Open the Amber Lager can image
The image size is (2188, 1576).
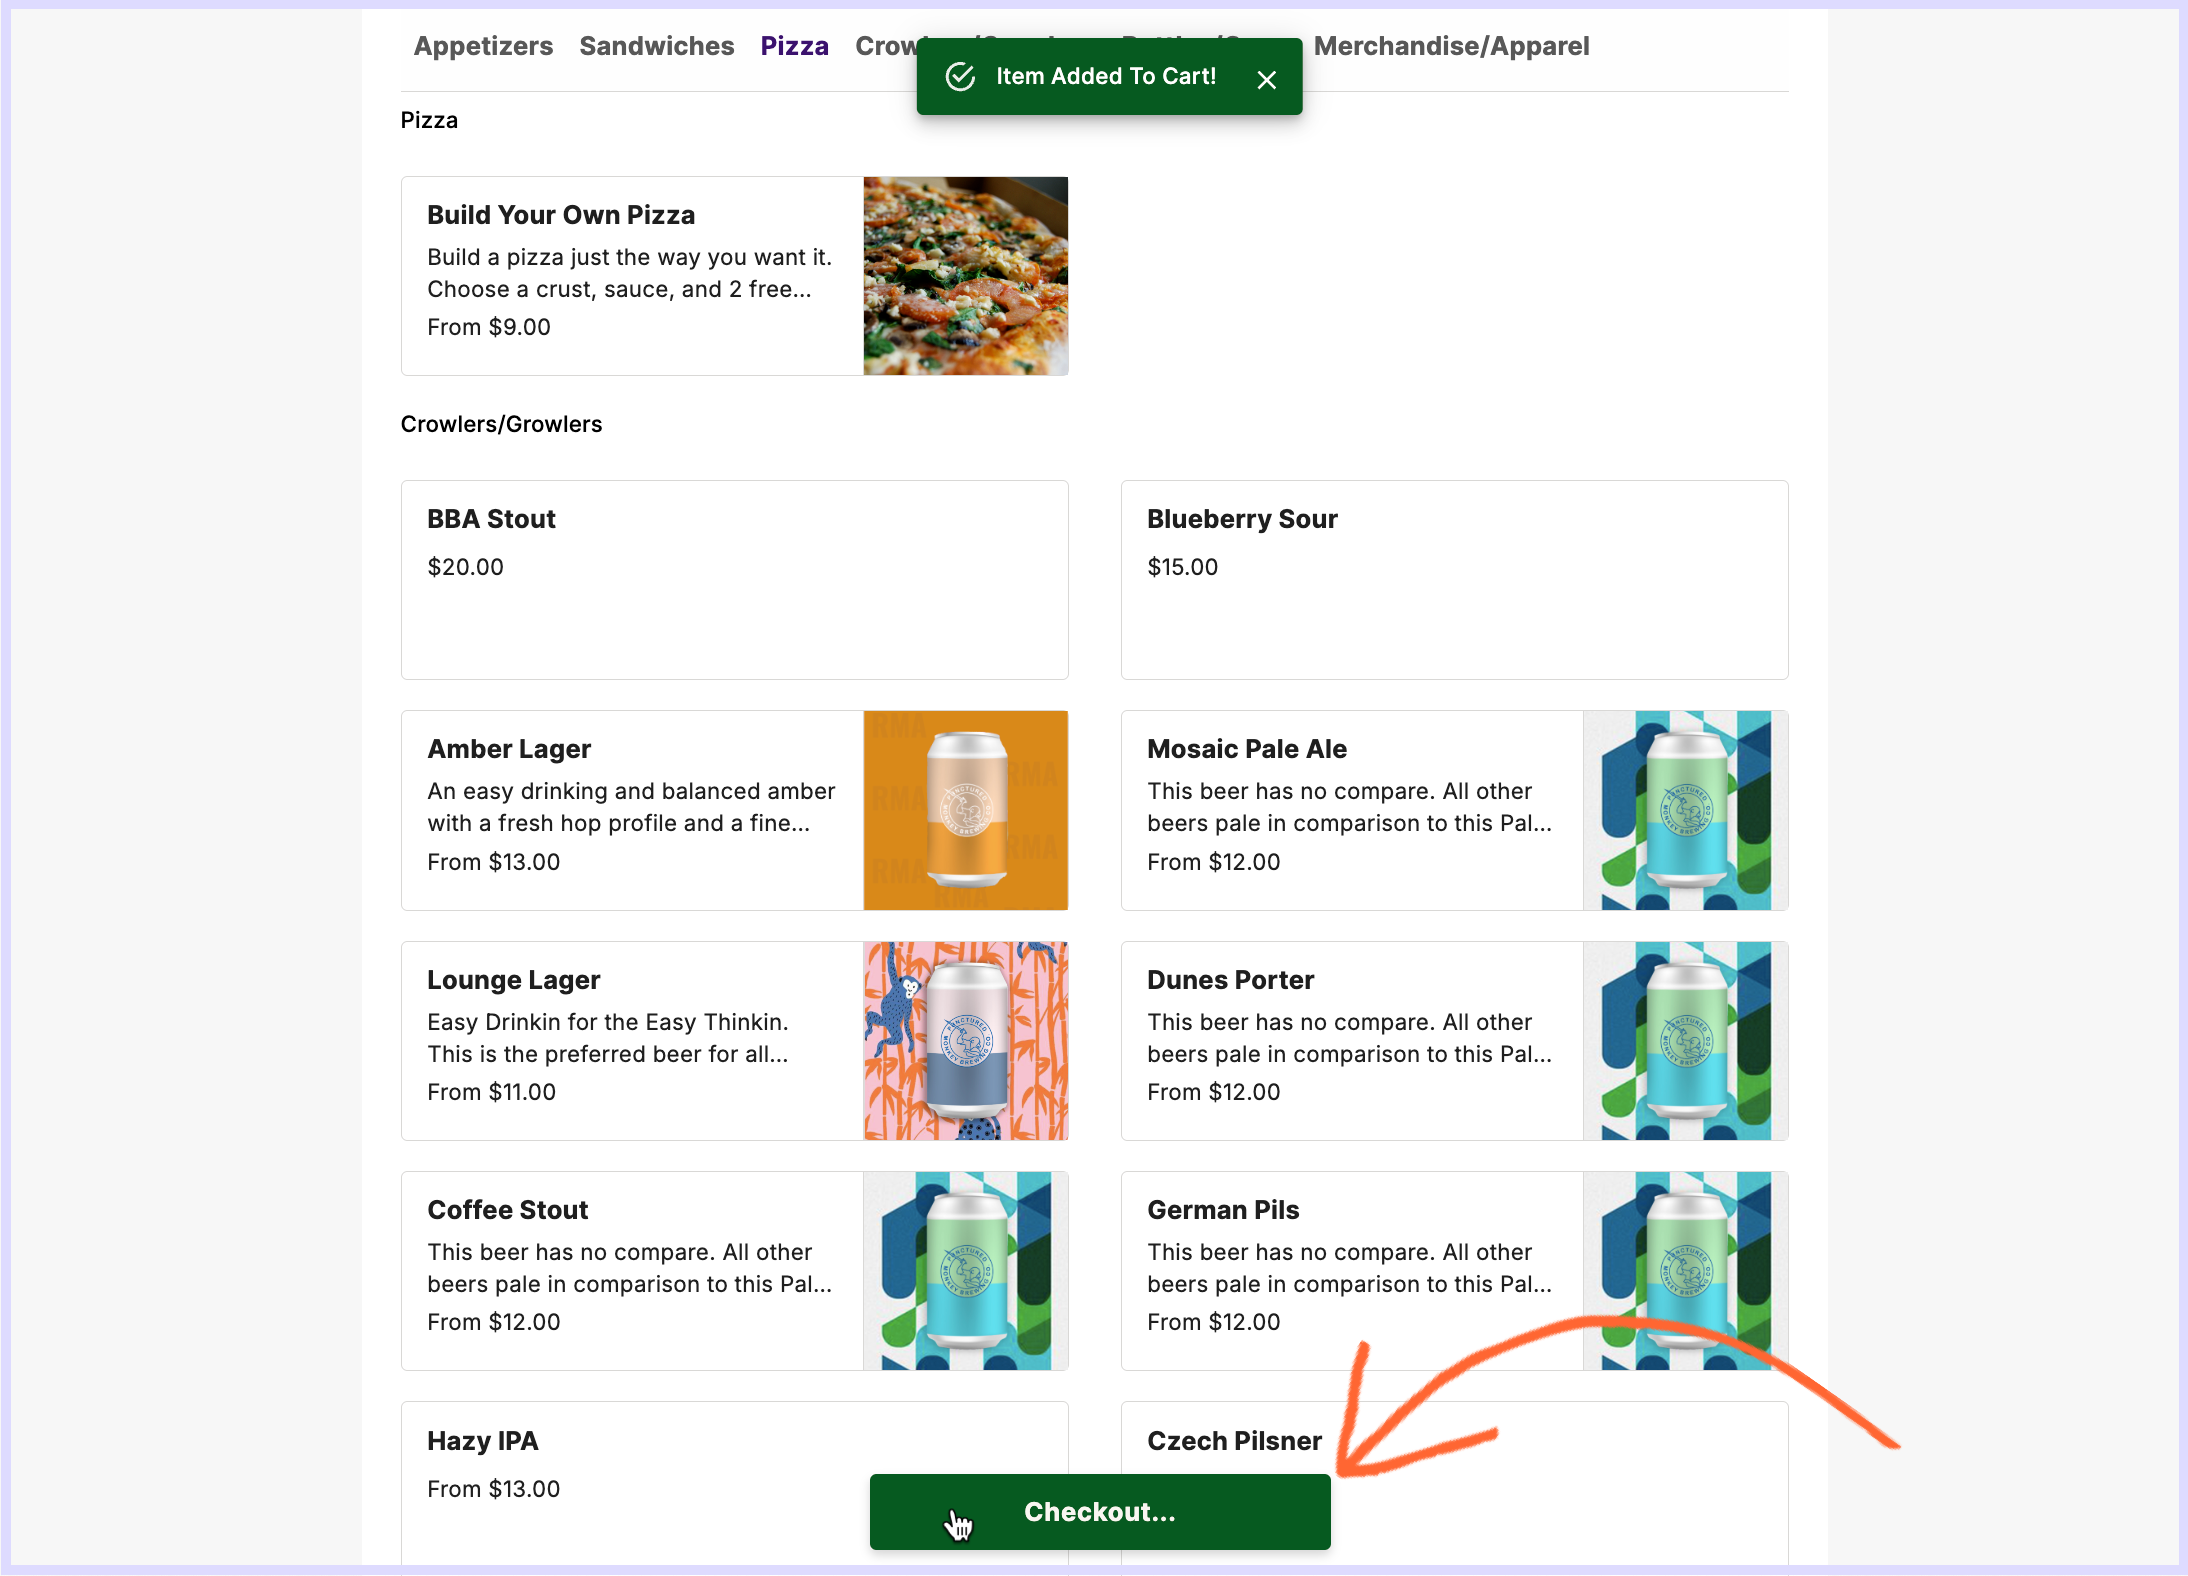pyautogui.click(x=965, y=810)
